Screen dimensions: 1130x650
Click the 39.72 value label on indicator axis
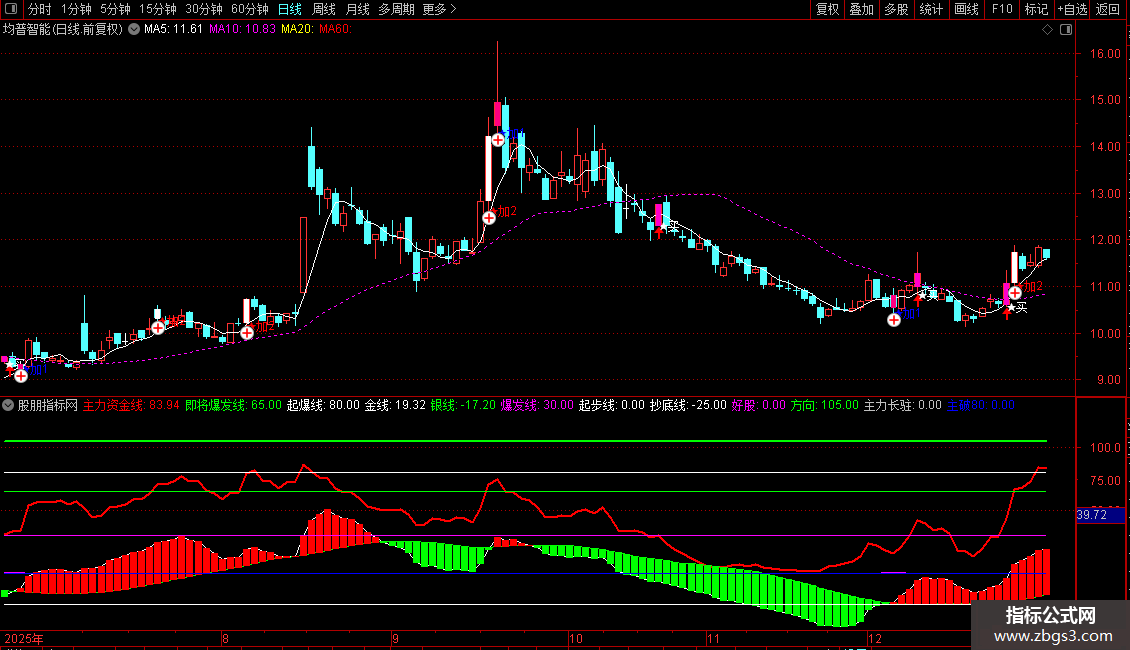[1092, 515]
